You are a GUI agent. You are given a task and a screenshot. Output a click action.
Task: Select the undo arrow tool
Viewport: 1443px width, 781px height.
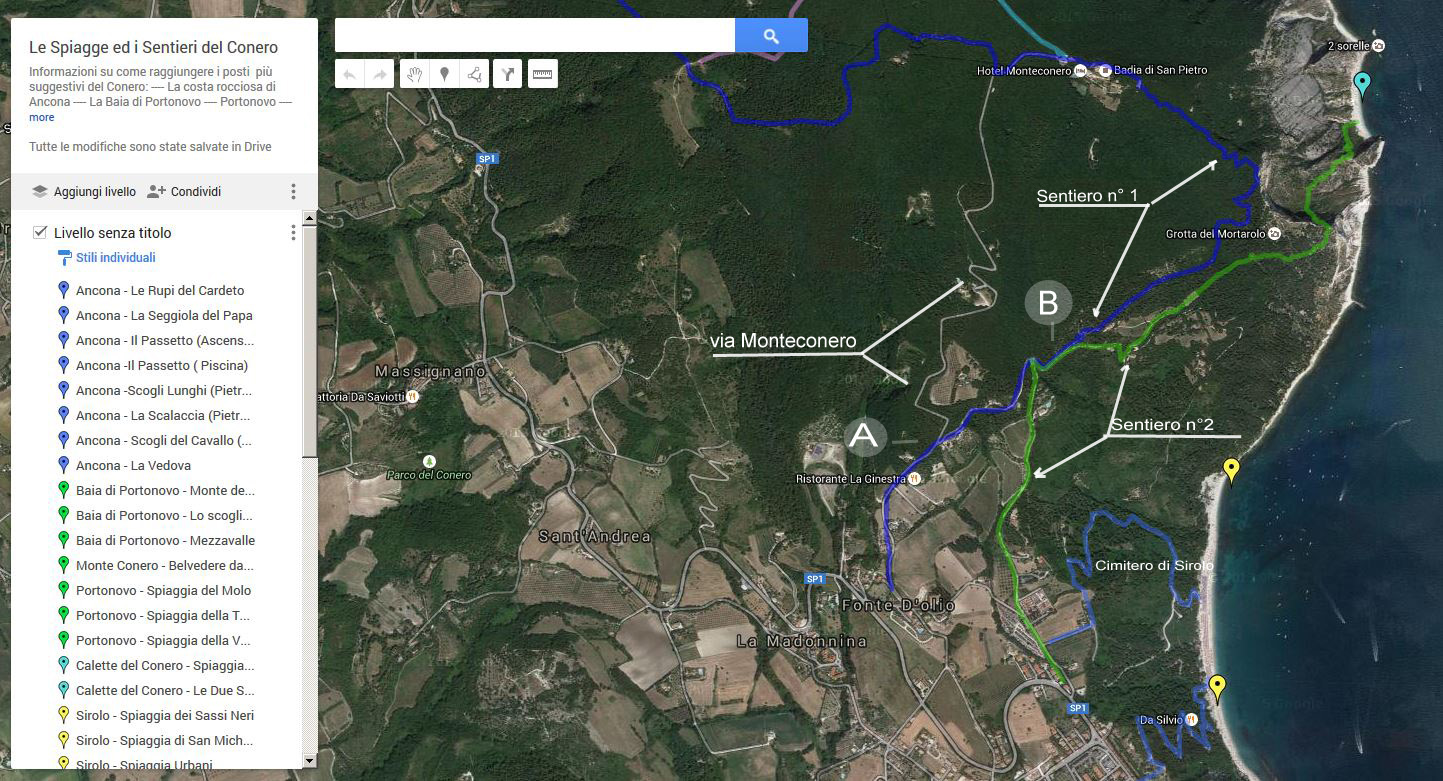pyautogui.click(x=349, y=74)
